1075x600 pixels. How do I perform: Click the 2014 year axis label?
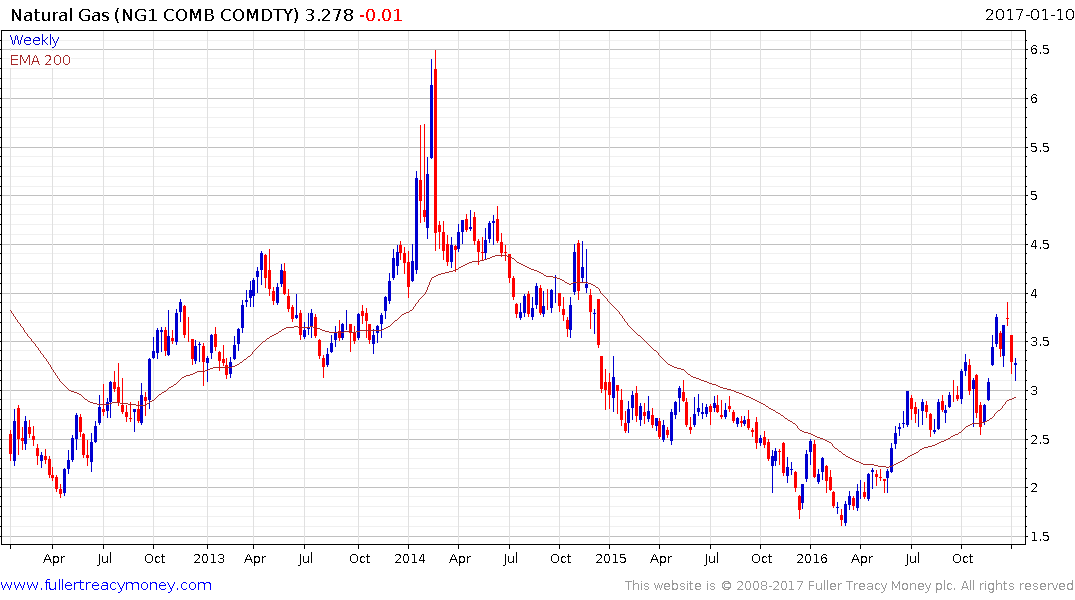[410, 558]
